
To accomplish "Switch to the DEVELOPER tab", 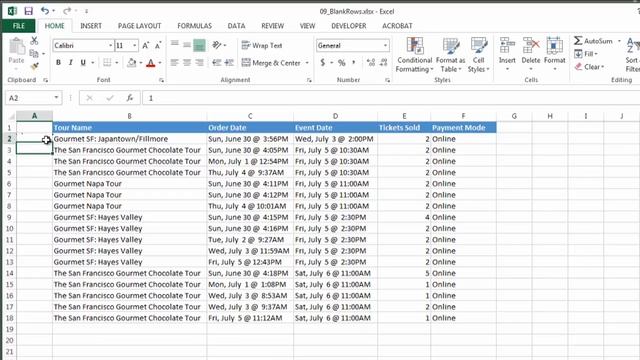I will tap(349, 26).
